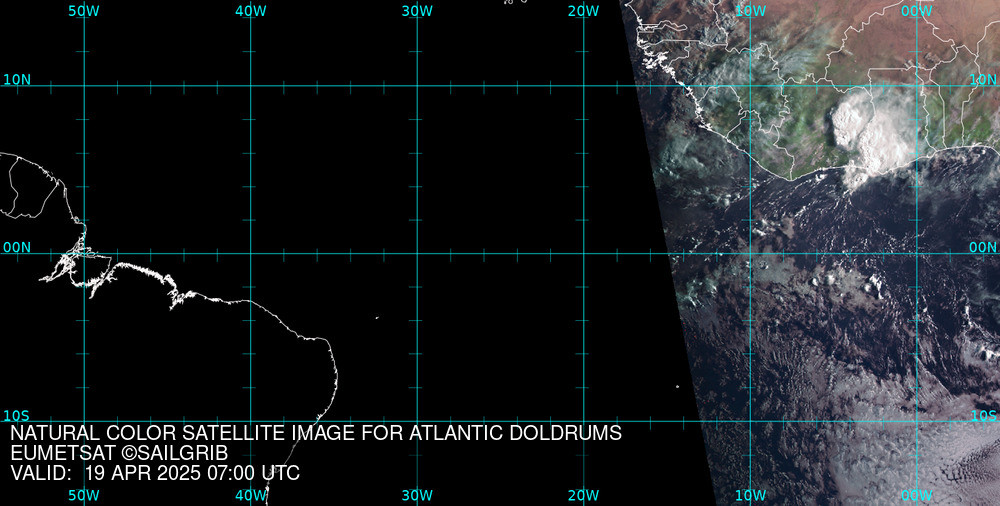Screen dimensions: 1000x506
Task: Pick the 10N latitude label on the right side
Action: (983, 80)
